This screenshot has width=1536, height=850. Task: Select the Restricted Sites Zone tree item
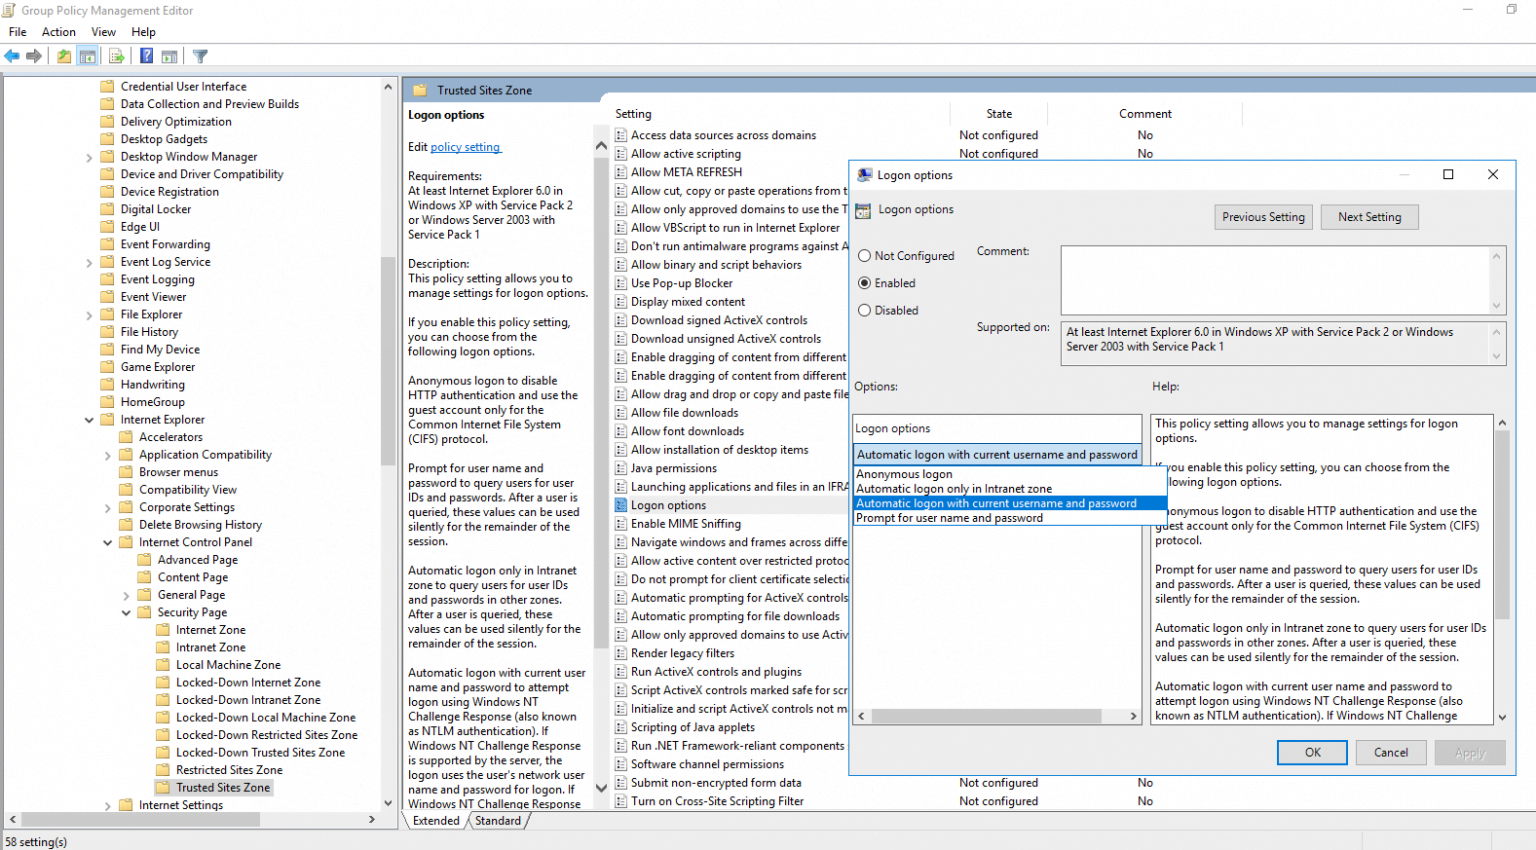pyautogui.click(x=229, y=770)
